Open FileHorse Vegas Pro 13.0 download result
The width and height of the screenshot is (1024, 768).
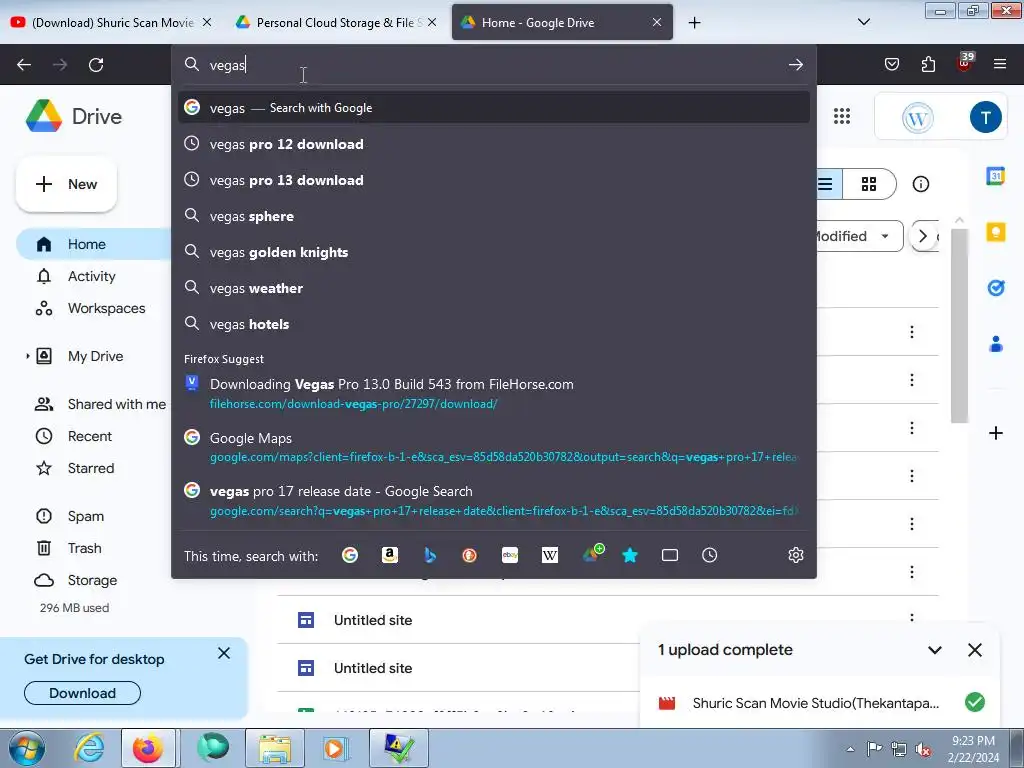[x=493, y=393]
